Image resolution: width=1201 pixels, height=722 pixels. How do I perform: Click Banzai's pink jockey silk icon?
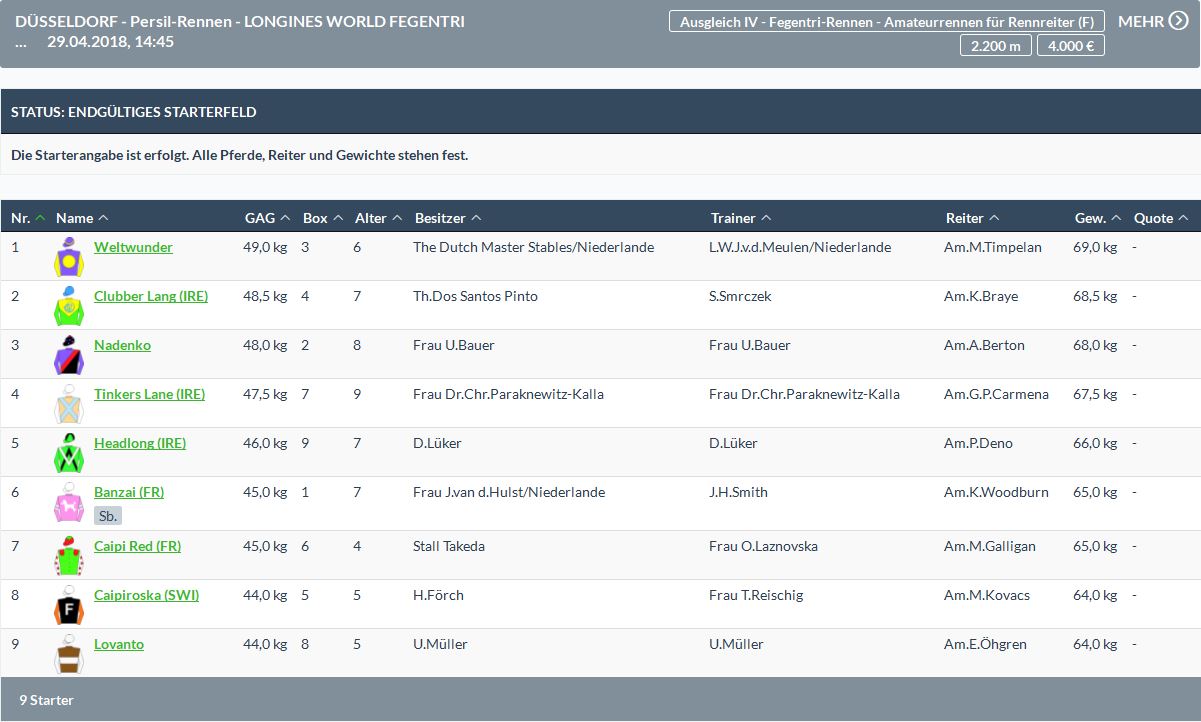(68, 502)
